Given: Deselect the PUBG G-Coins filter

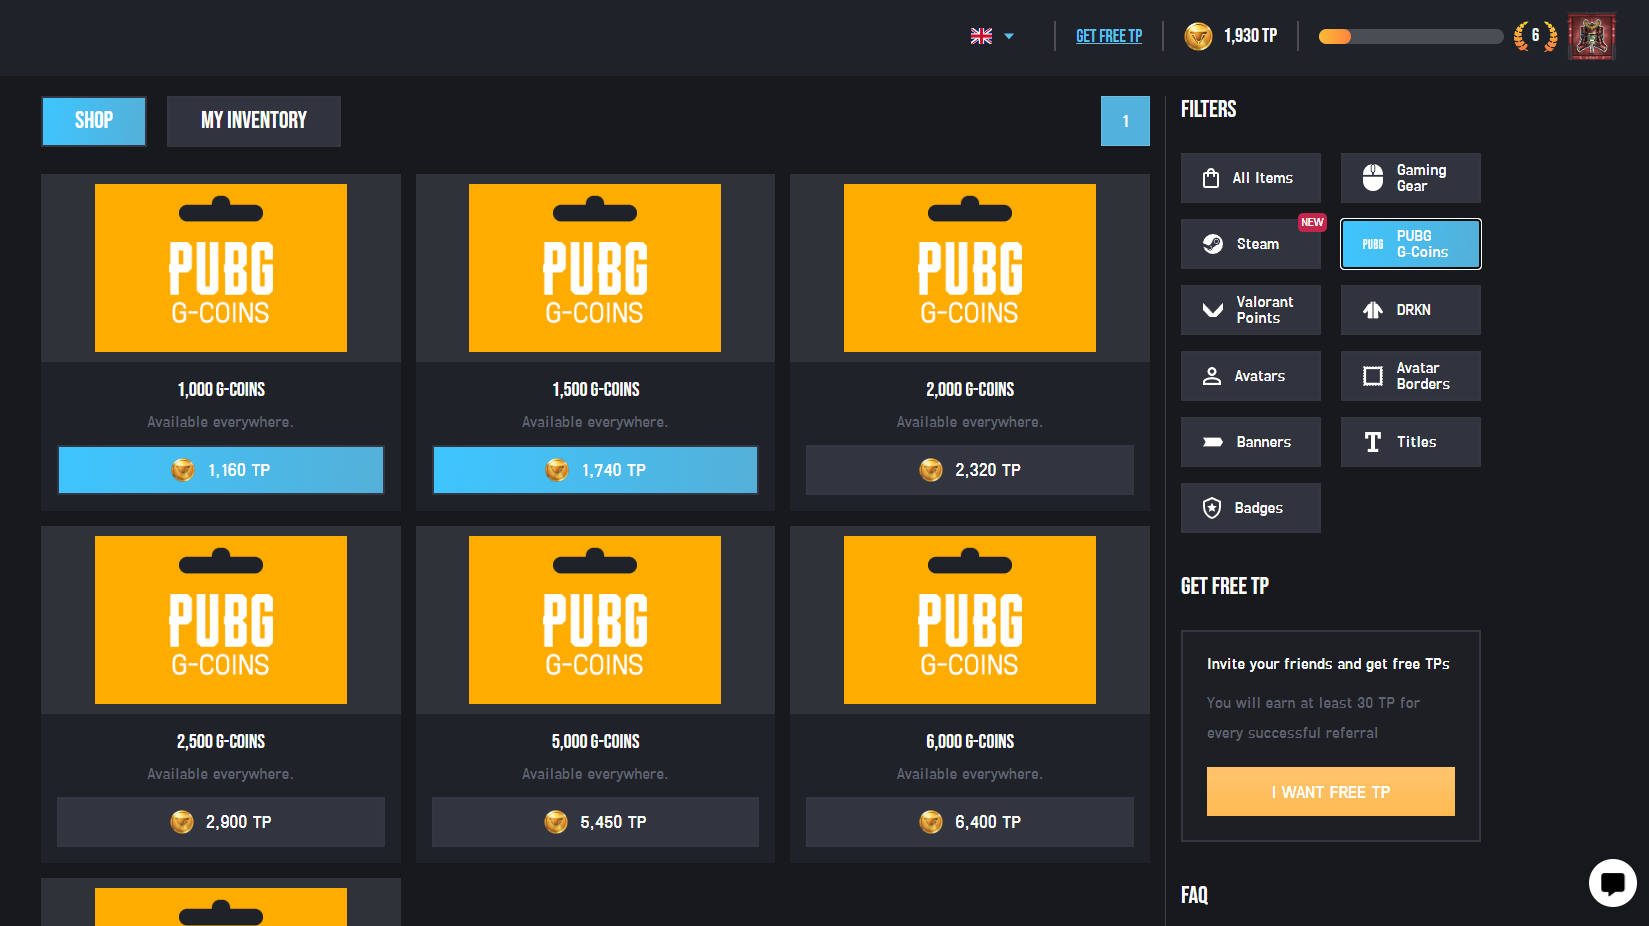Looking at the screenshot, I should (1411, 244).
